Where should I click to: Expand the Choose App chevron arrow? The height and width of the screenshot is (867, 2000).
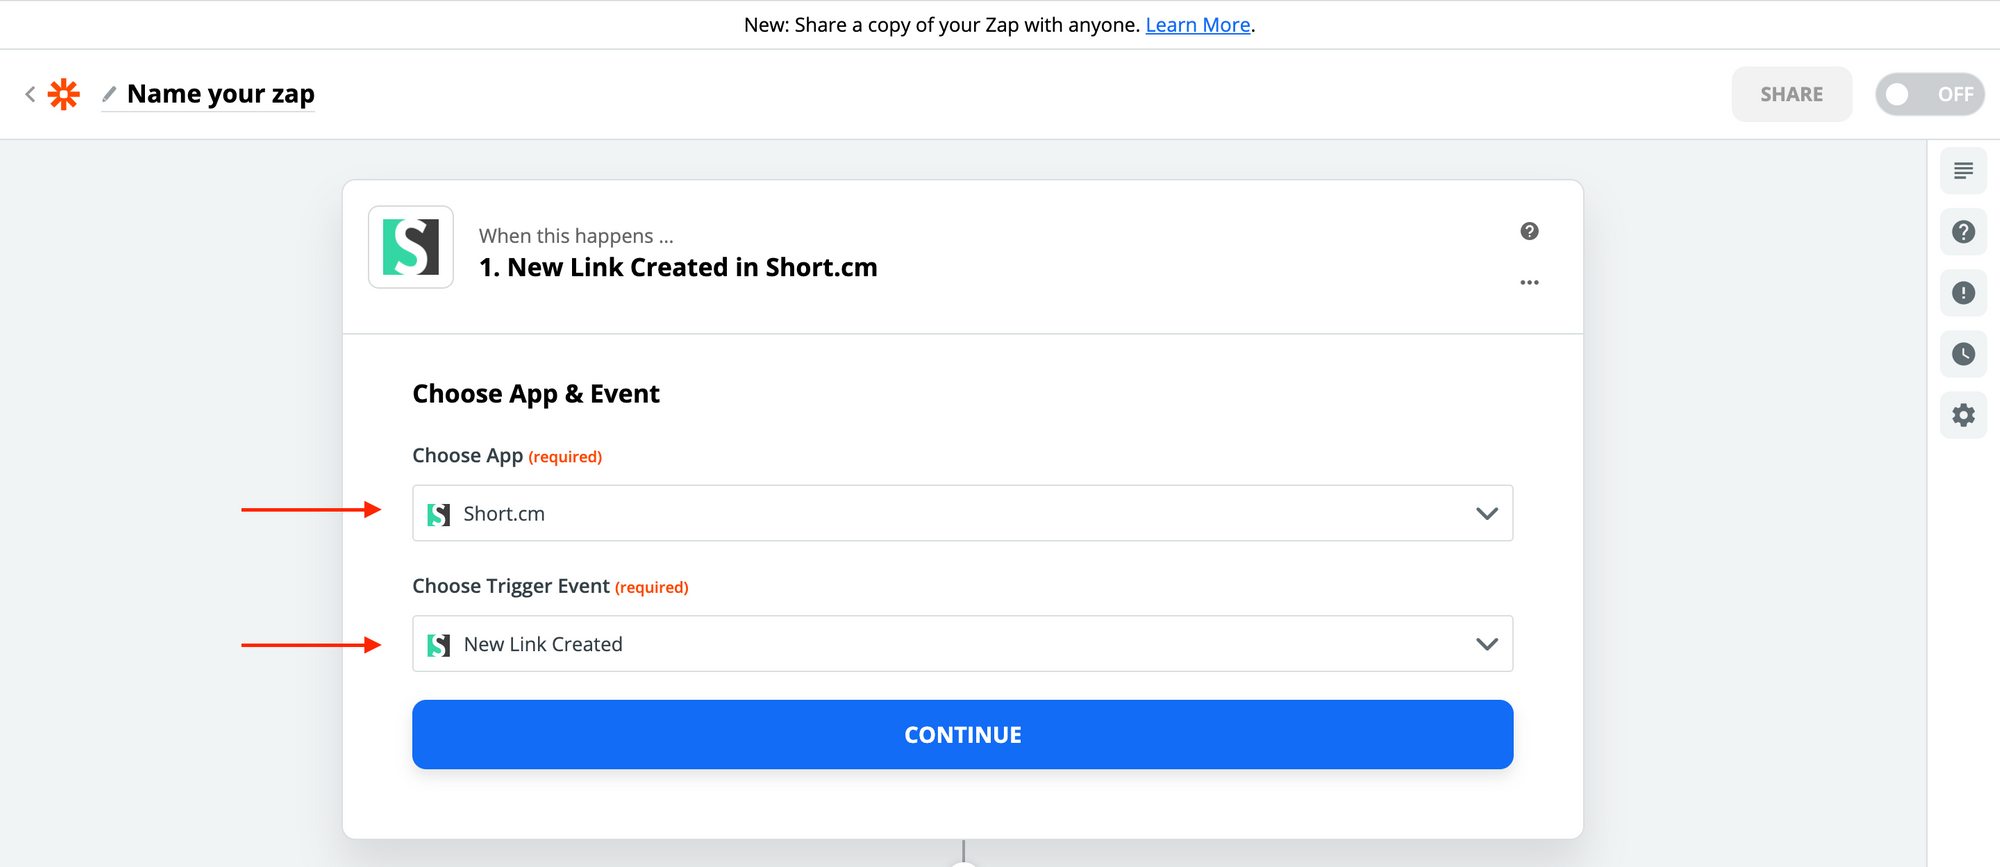[1487, 513]
